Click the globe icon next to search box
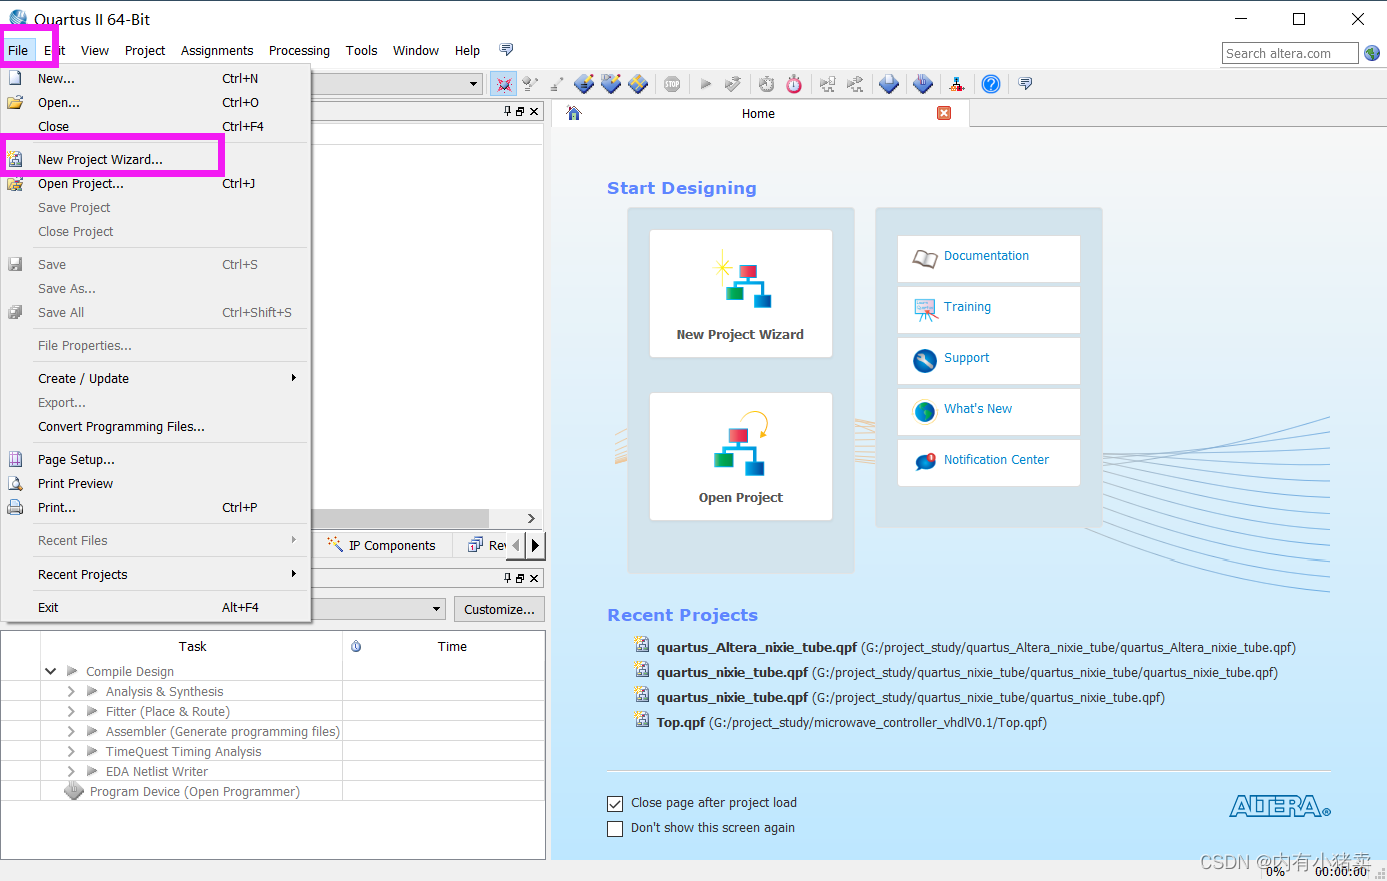 [1372, 53]
